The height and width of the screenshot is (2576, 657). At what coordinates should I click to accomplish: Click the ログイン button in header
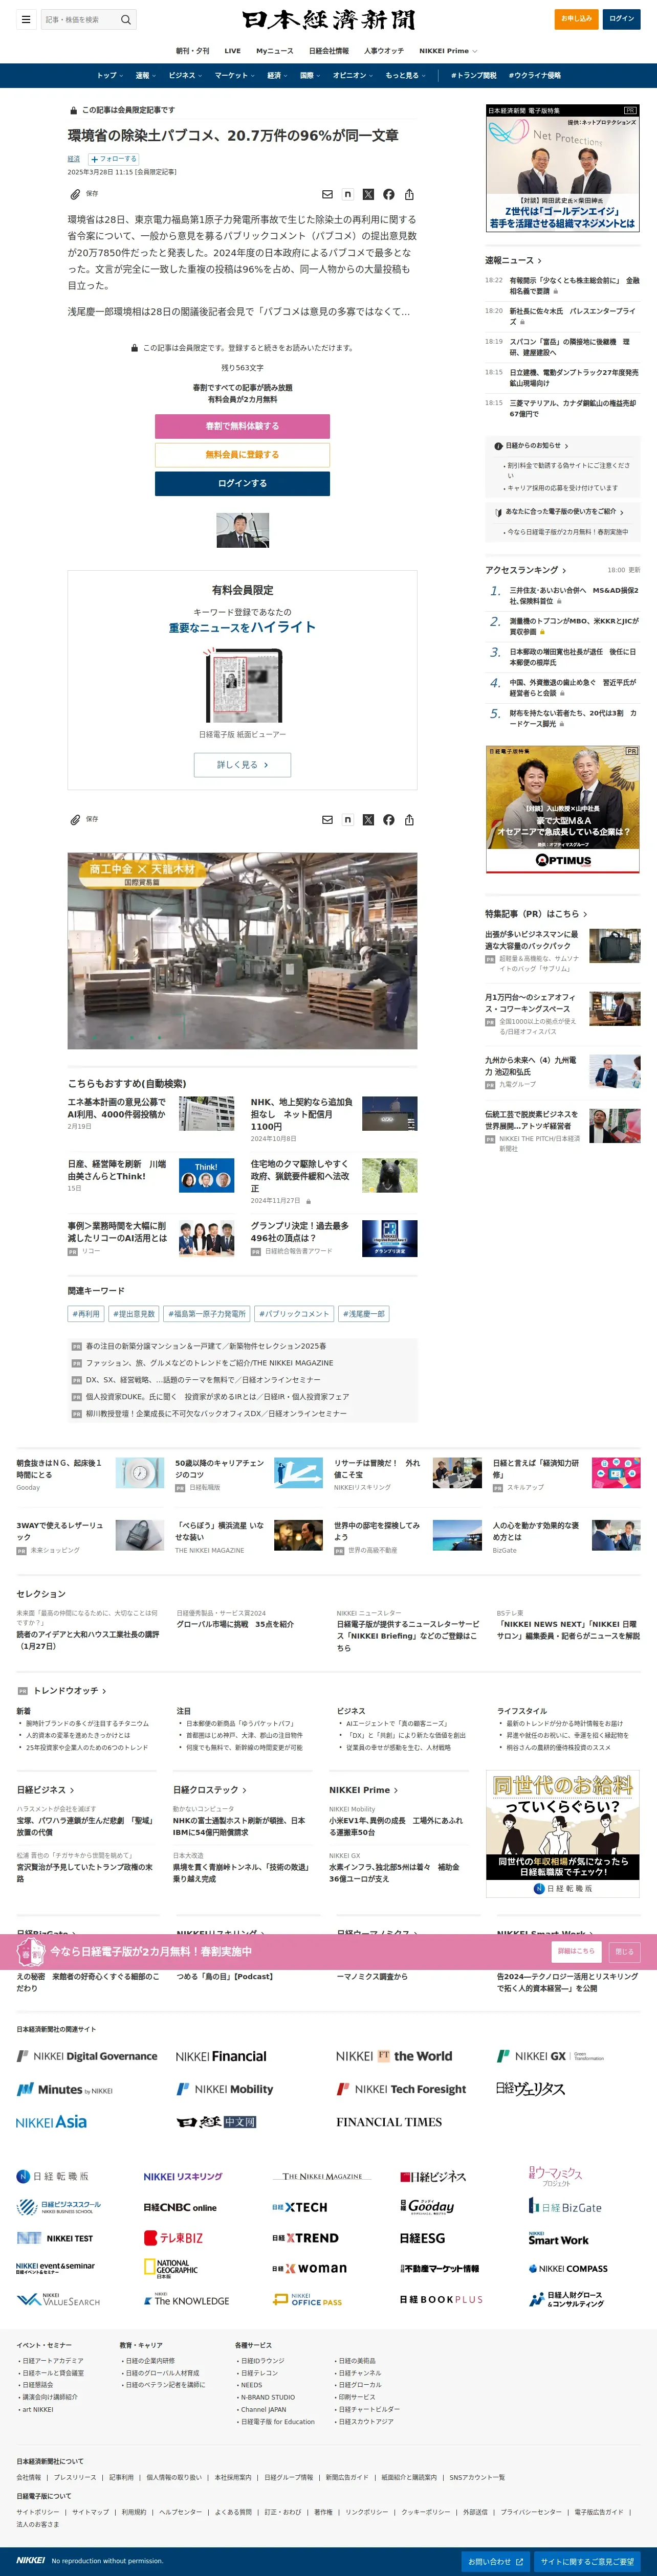coord(622,18)
